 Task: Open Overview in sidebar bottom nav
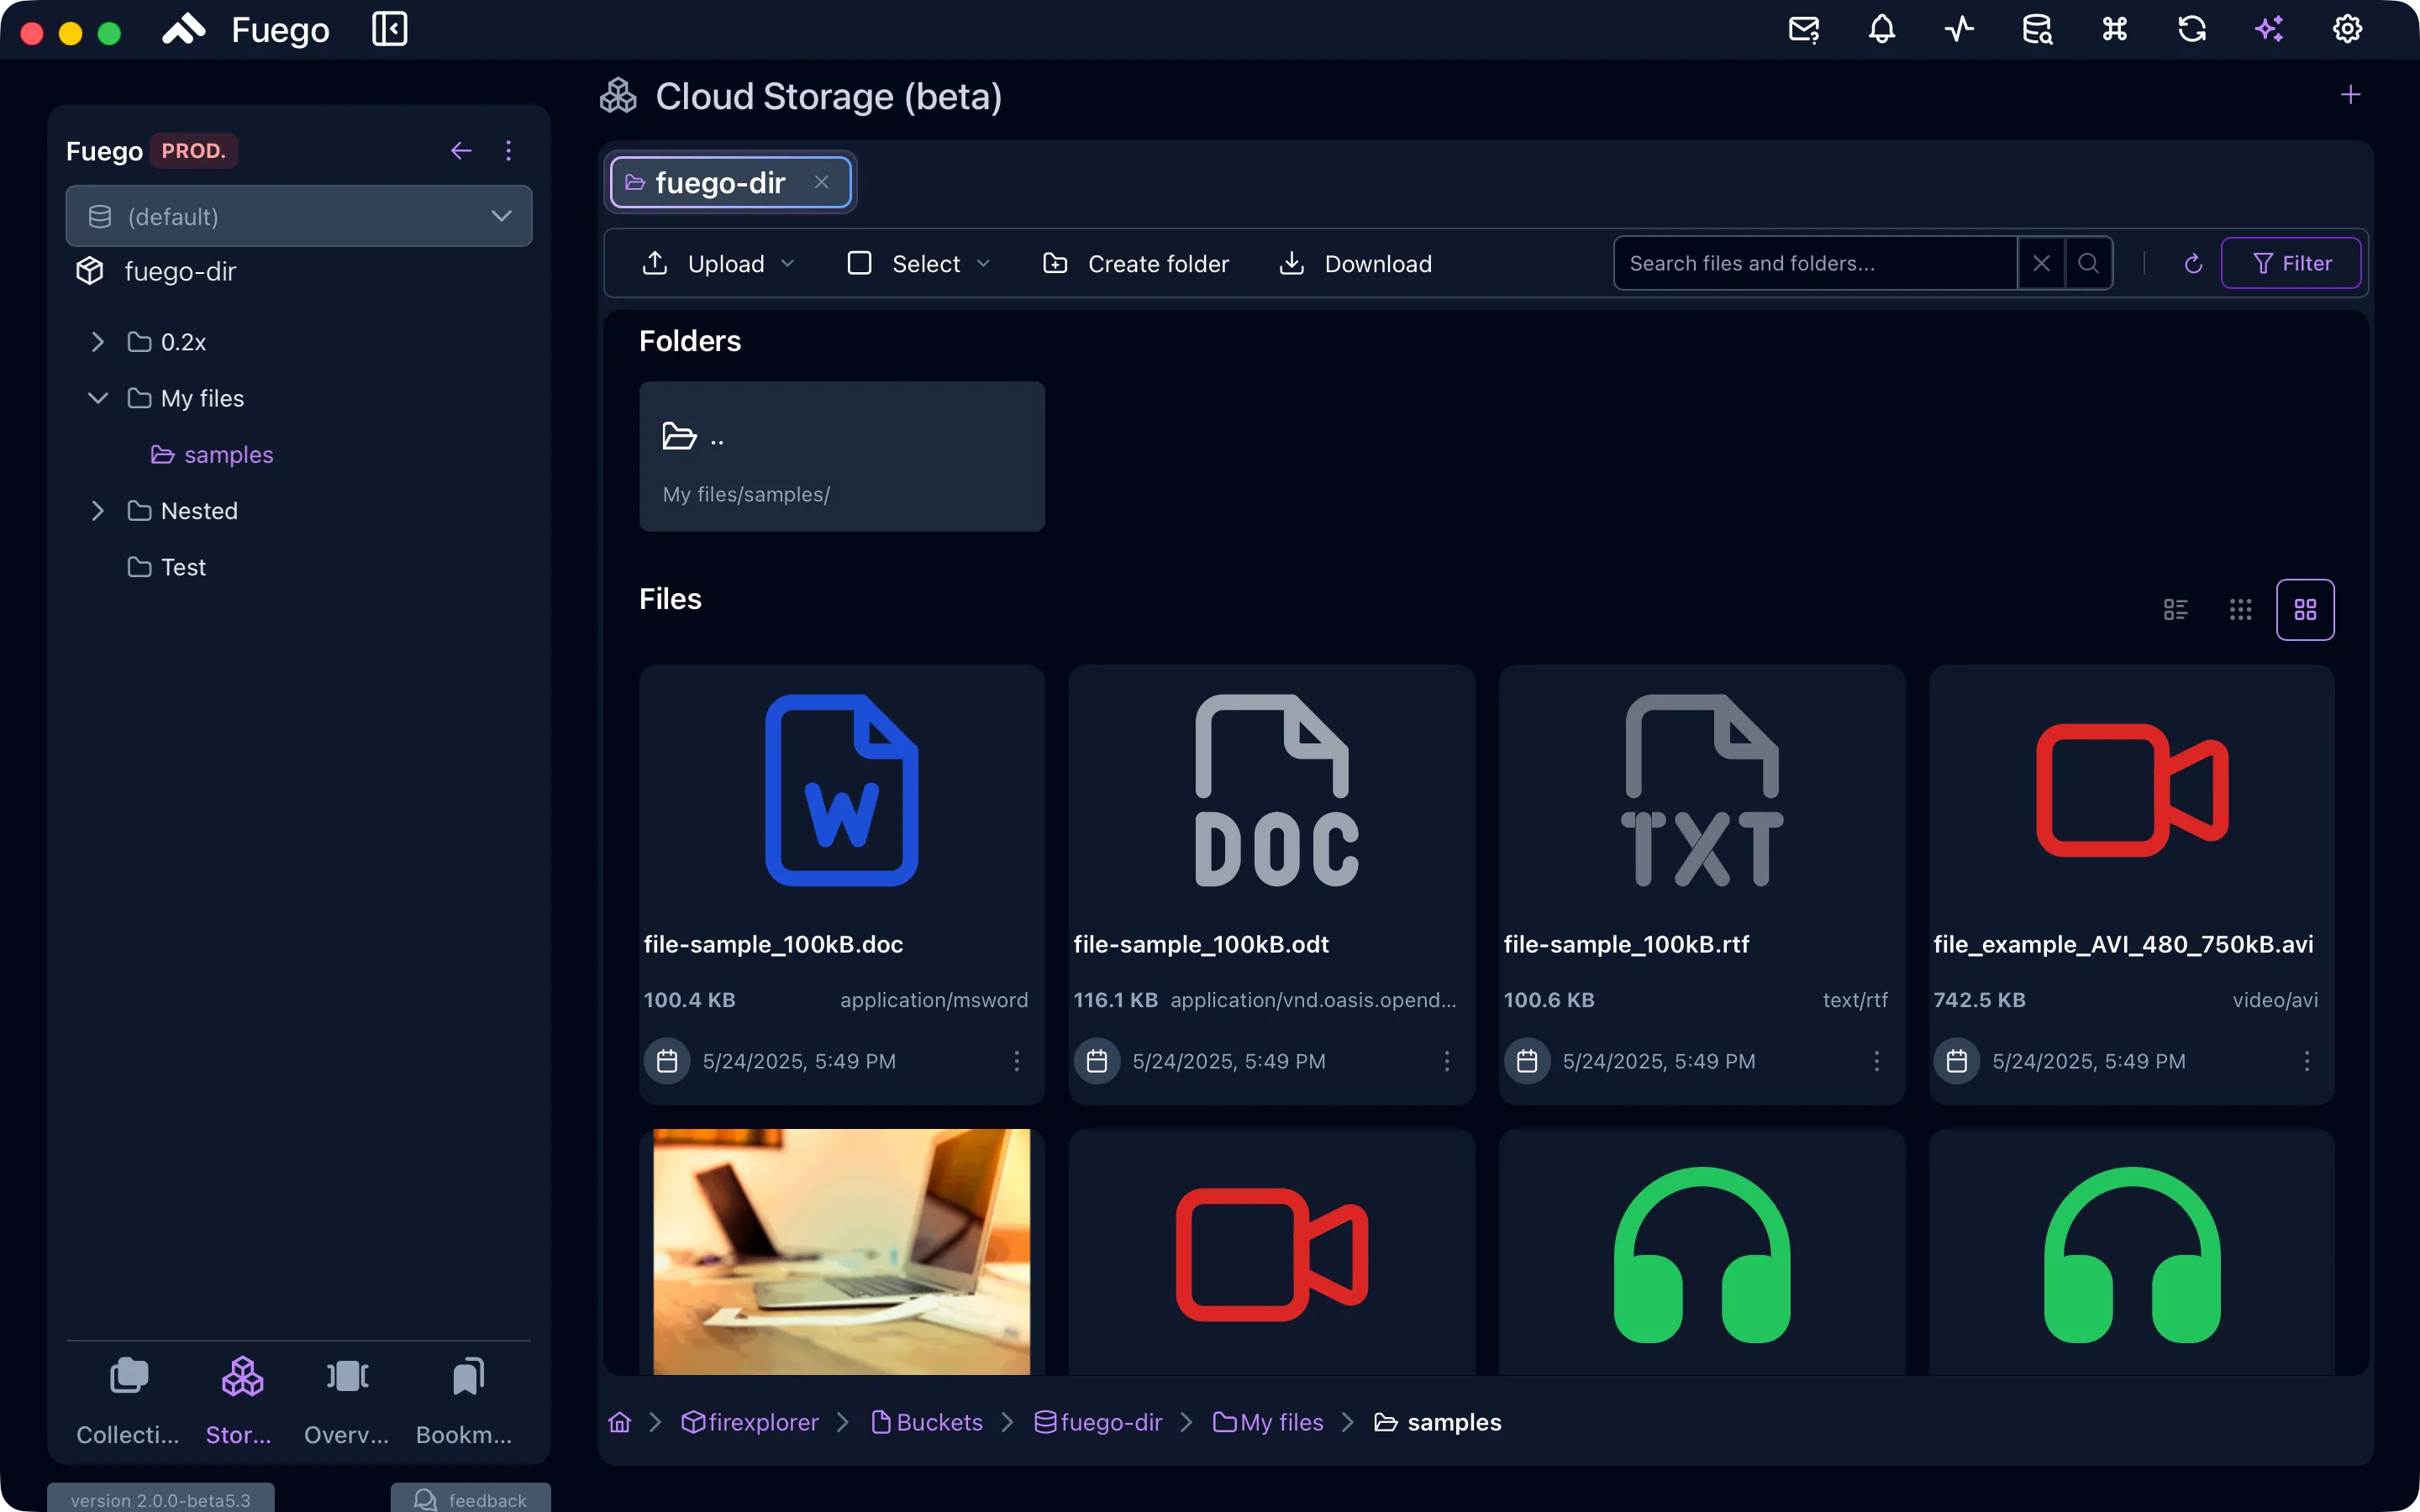346,1401
